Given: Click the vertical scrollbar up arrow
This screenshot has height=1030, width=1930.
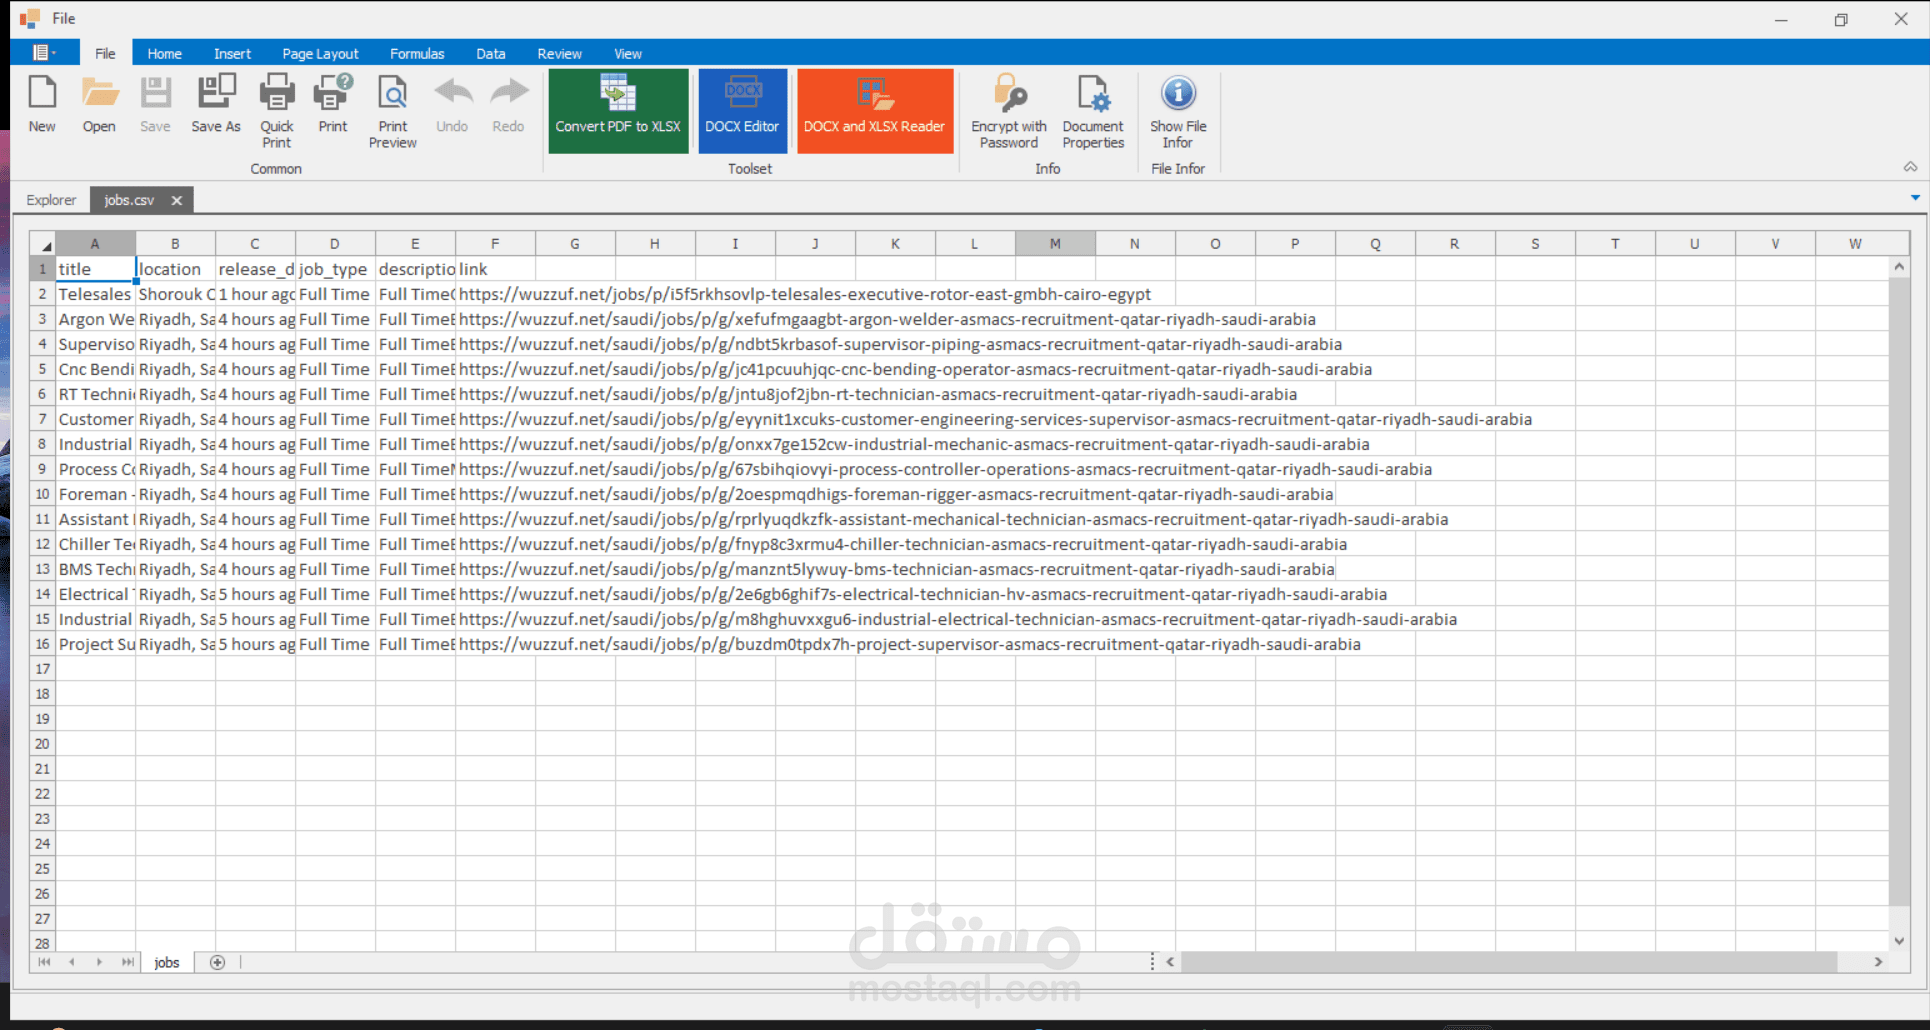Looking at the screenshot, I should 1899,267.
